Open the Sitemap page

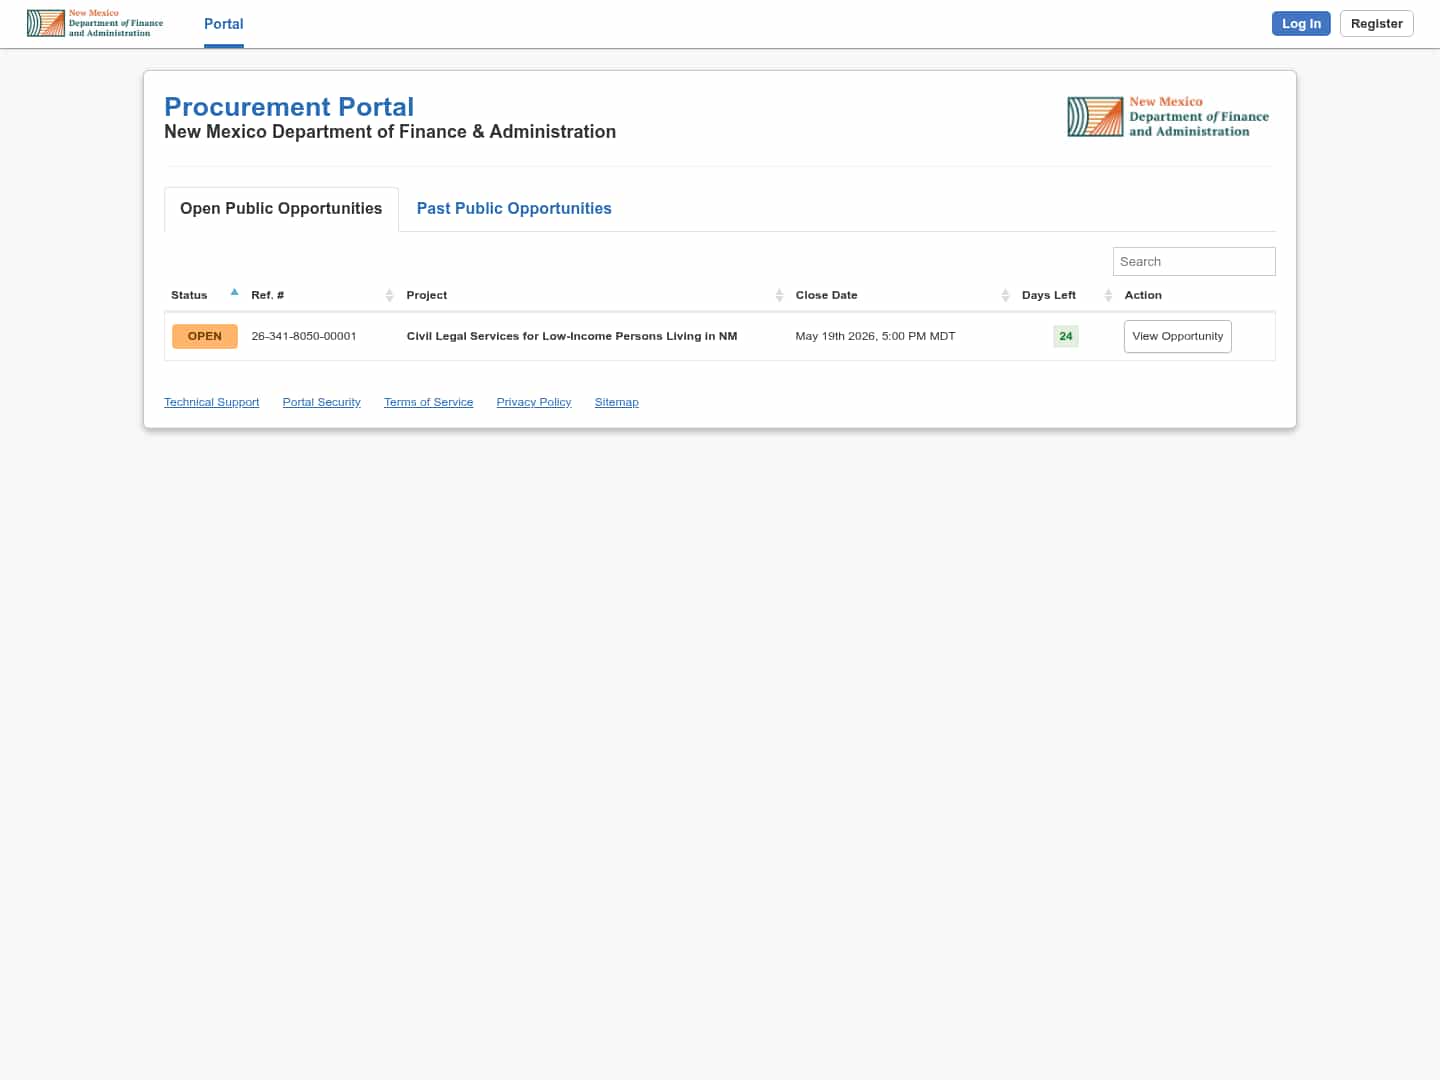tap(616, 402)
